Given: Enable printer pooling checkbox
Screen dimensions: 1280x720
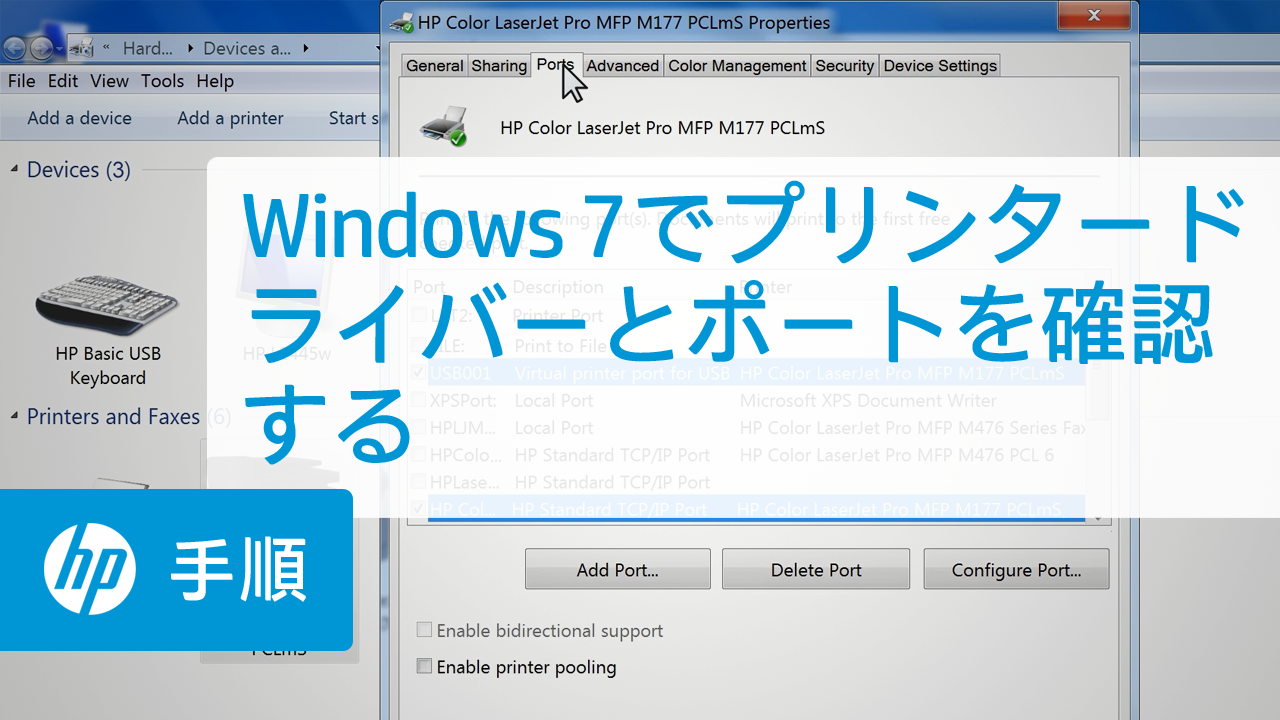Looking at the screenshot, I should pyautogui.click(x=424, y=666).
